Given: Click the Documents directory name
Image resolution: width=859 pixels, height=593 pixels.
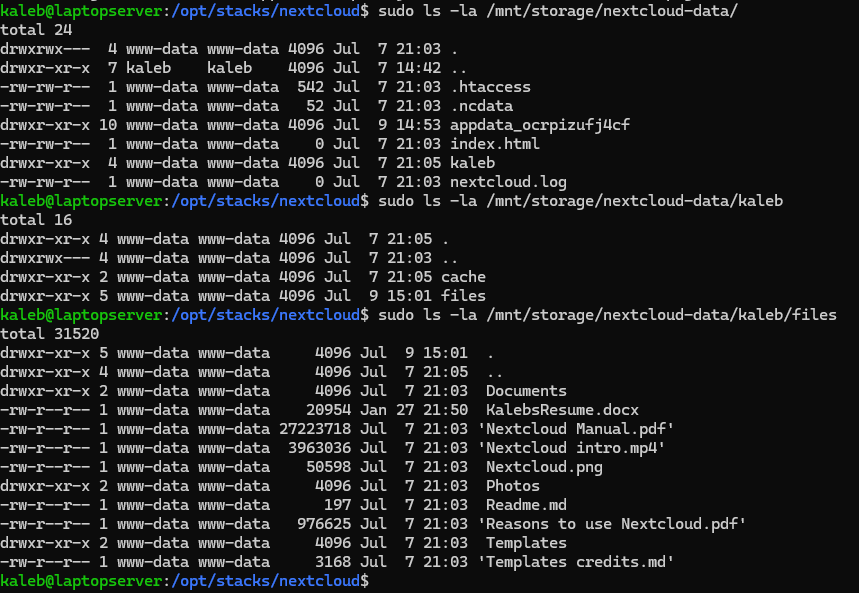Looking at the screenshot, I should point(526,391).
